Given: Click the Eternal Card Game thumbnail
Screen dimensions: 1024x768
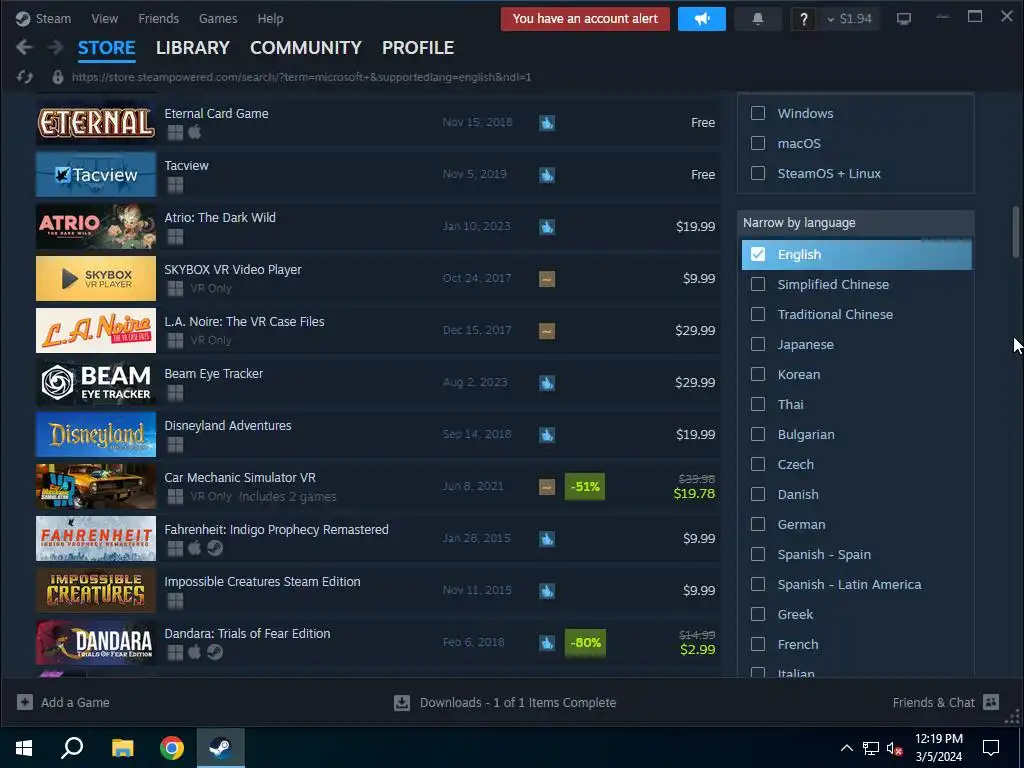Looking at the screenshot, I should 96,123.
